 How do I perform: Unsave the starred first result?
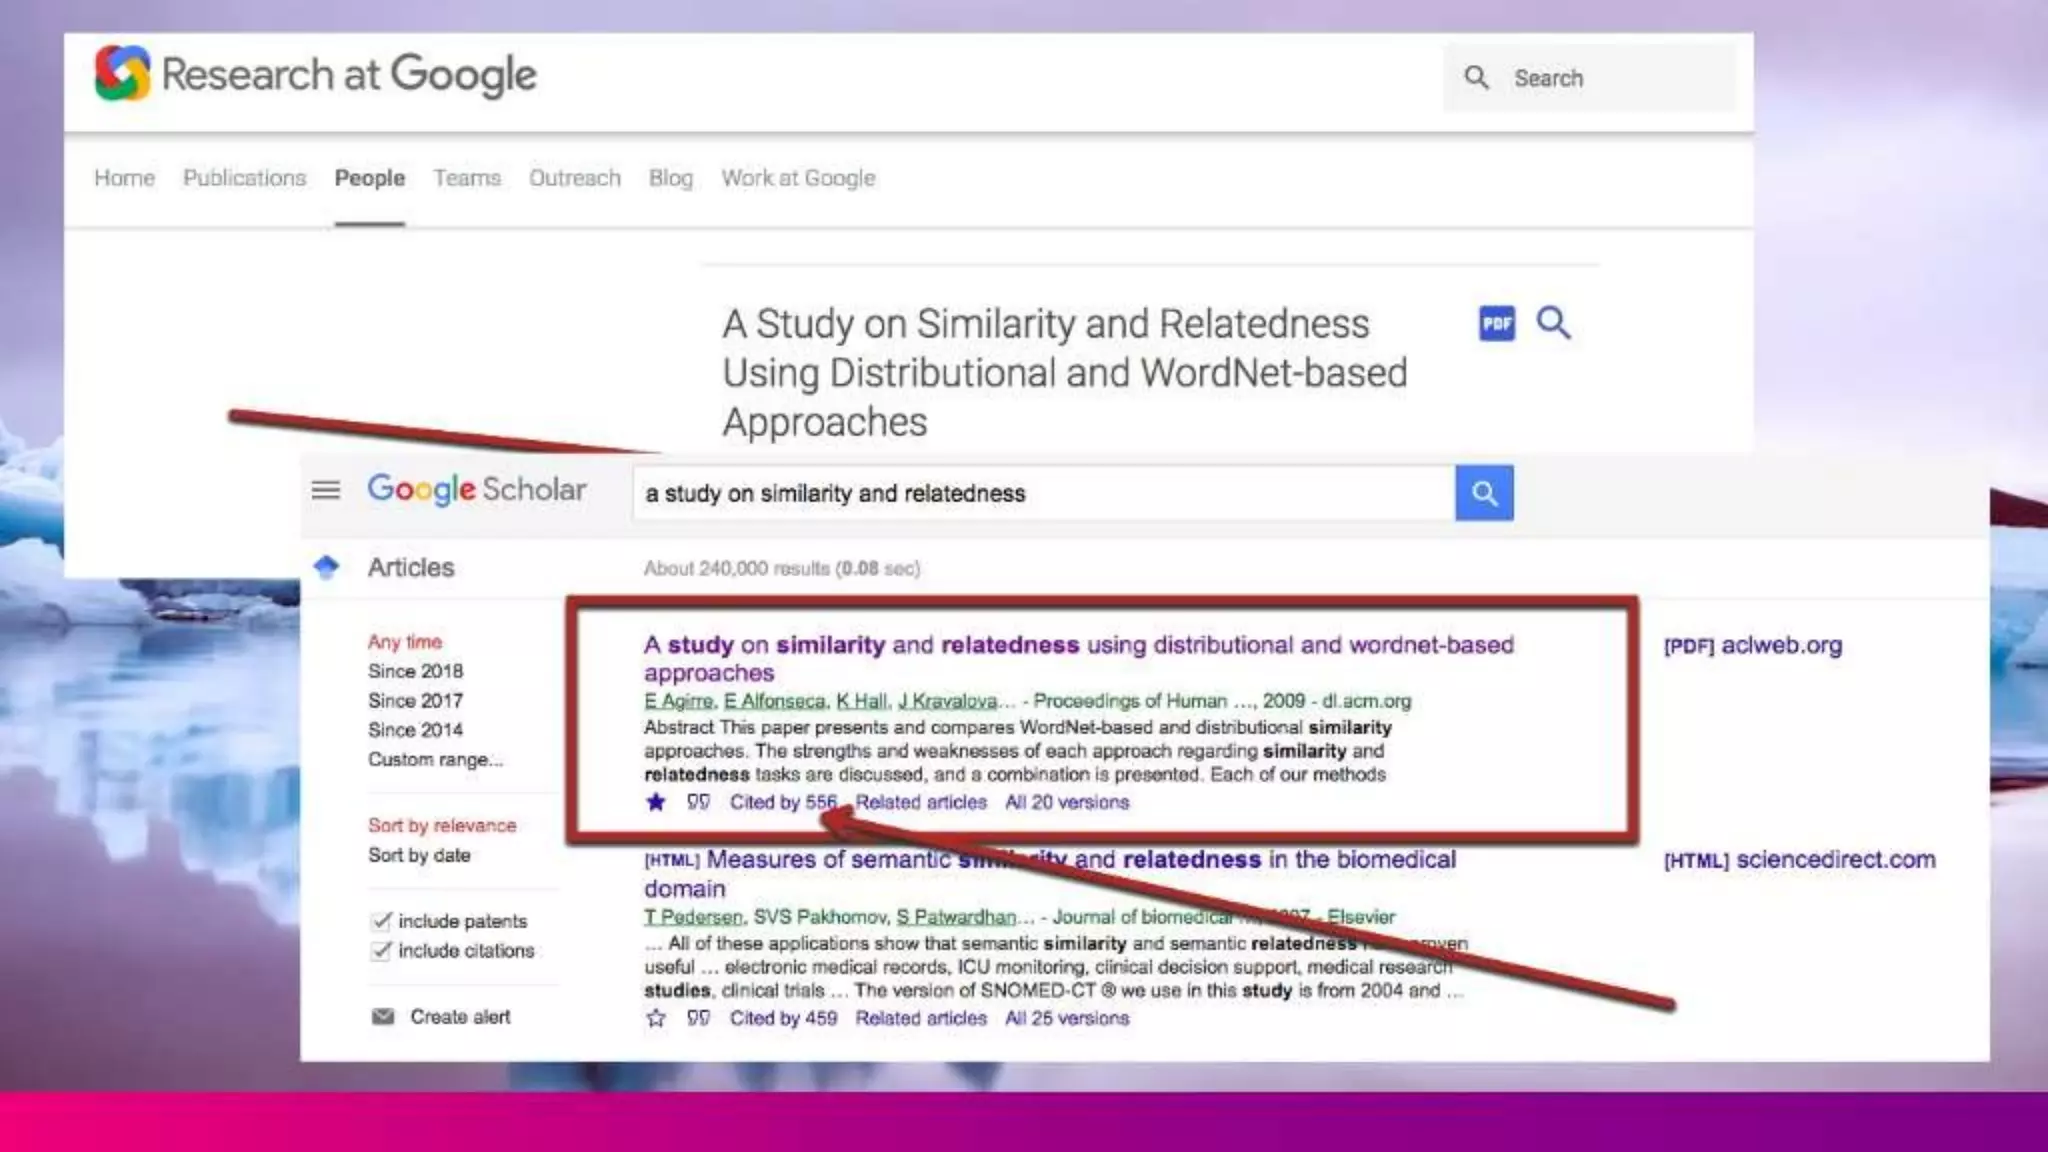tap(656, 802)
